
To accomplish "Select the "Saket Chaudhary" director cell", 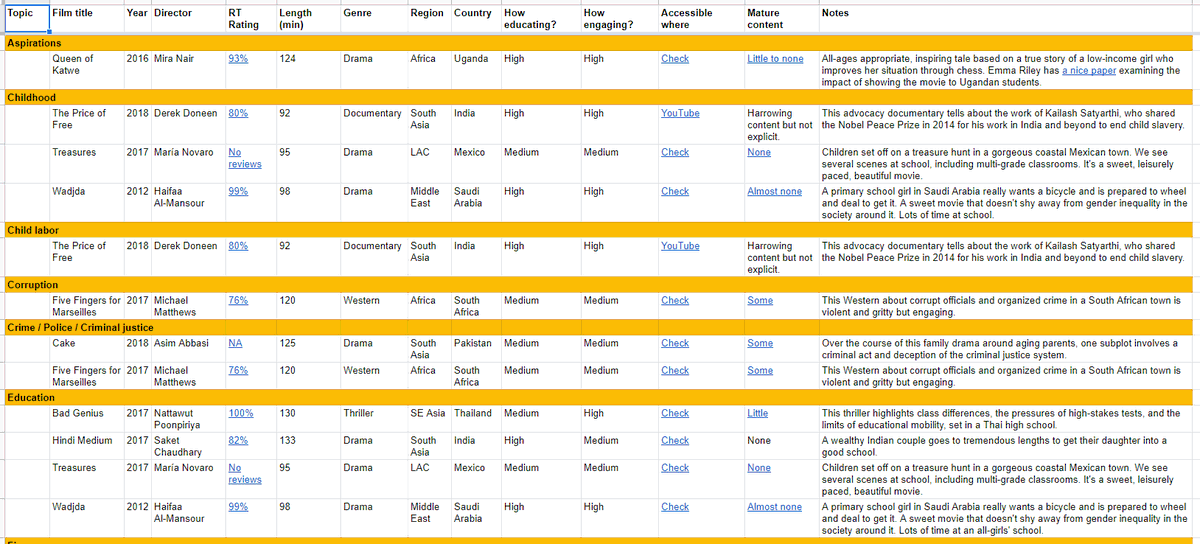I will point(188,446).
